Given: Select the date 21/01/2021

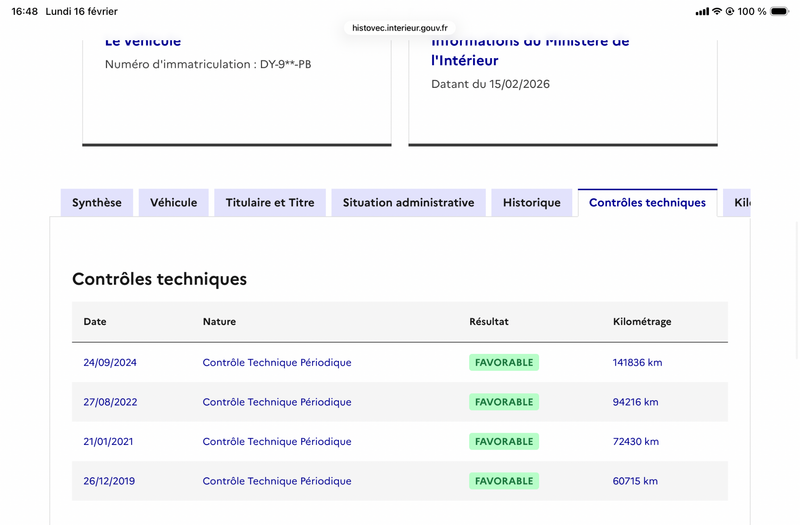Looking at the screenshot, I should pos(108,441).
